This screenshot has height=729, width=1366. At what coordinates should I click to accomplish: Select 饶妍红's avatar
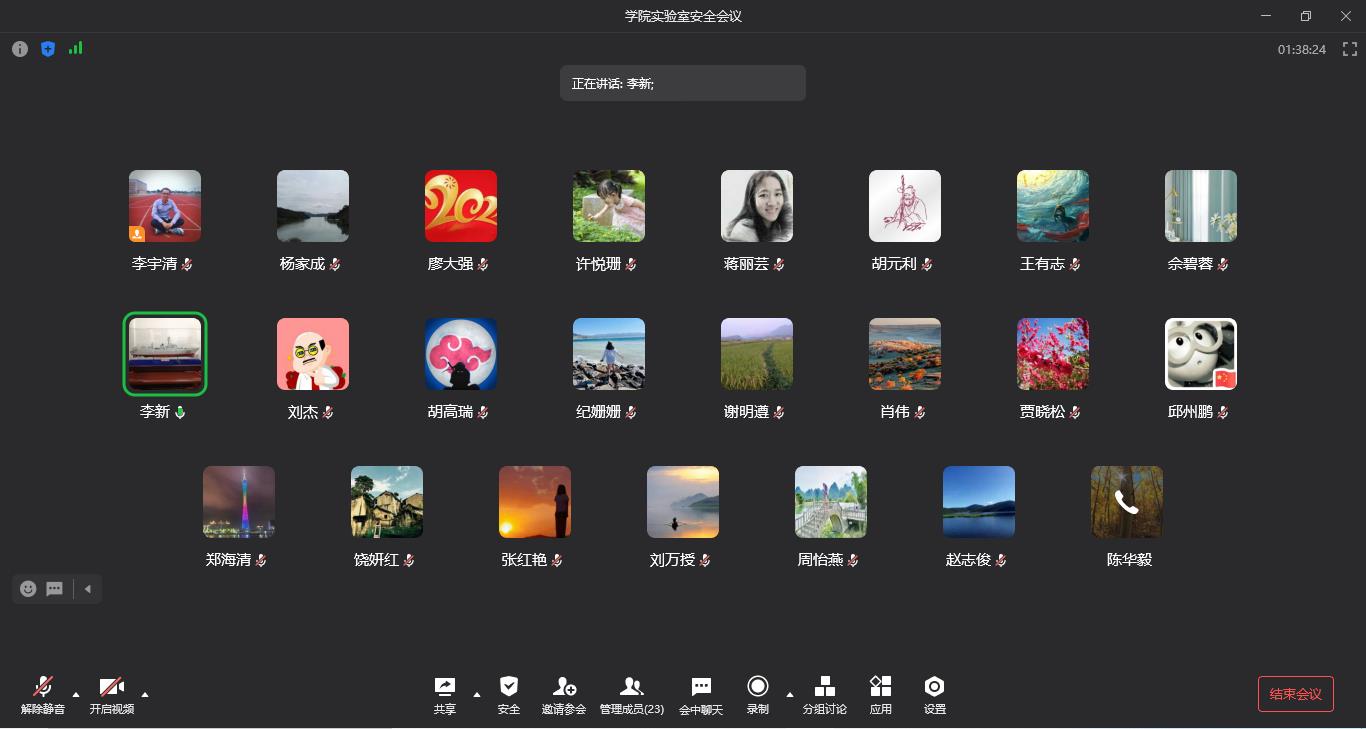[x=387, y=502]
